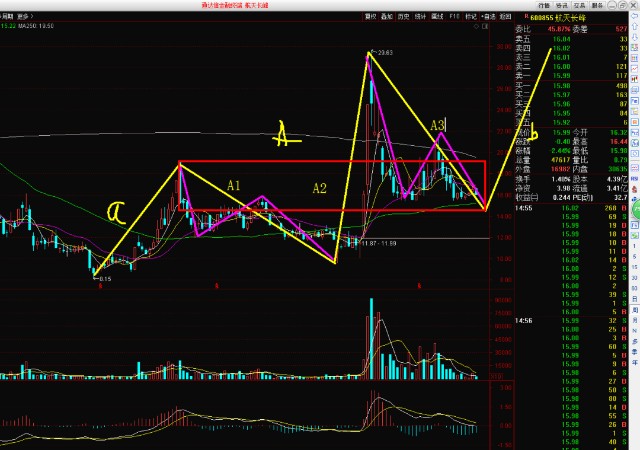Select the 季 quarterly period in sidebar

coord(635,352)
